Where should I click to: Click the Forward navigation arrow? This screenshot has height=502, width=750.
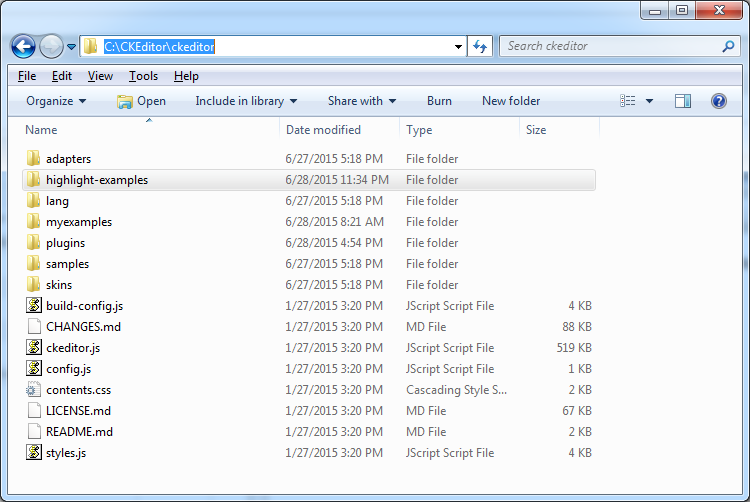51,47
